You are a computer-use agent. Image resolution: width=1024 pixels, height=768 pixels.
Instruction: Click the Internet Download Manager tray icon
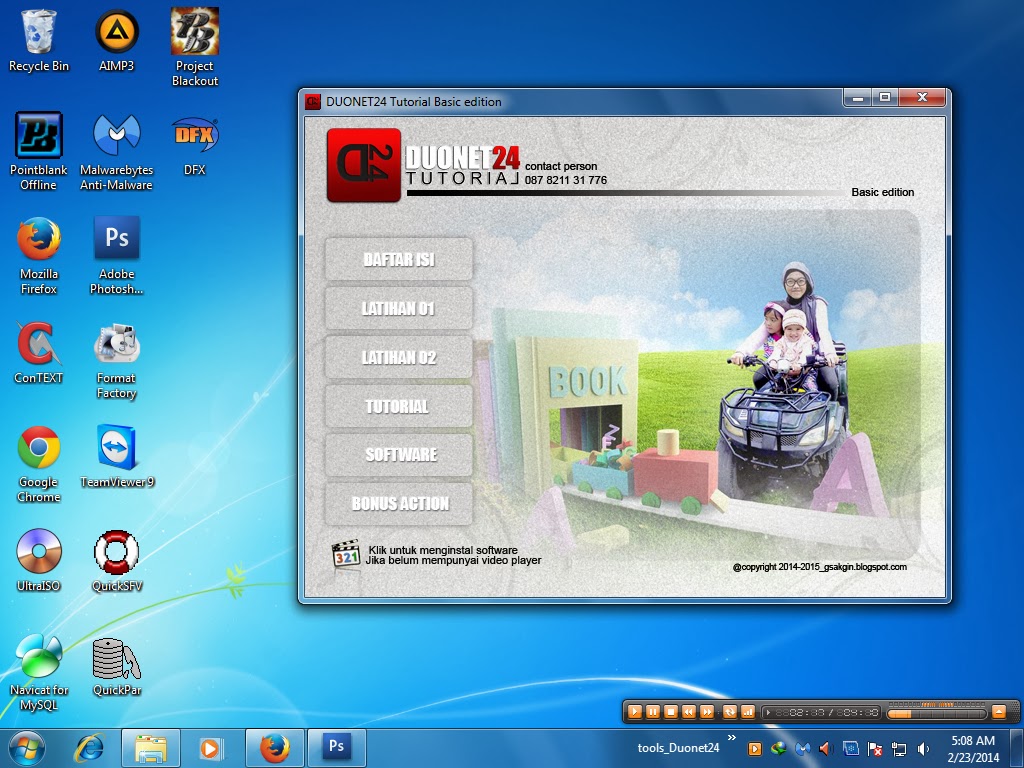coord(778,749)
